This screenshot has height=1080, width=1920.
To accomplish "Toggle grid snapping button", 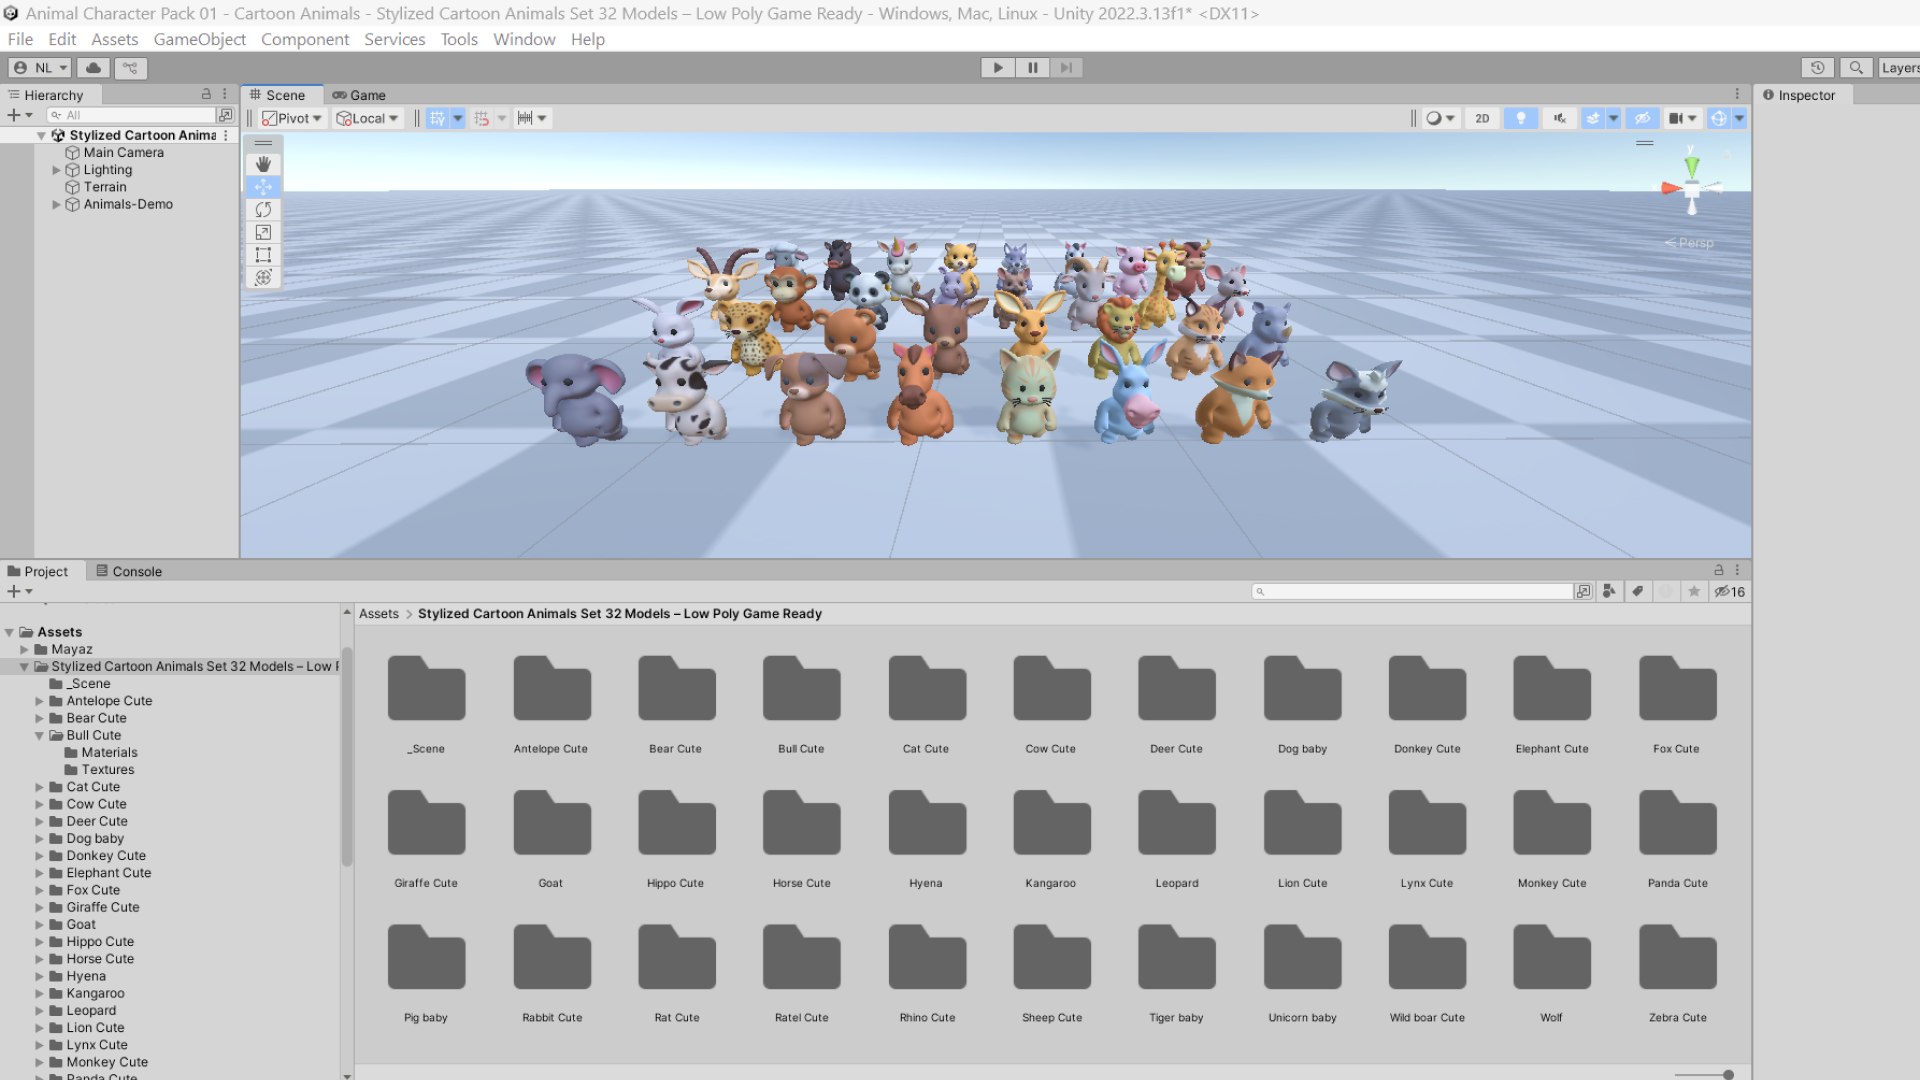I will pyautogui.click(x=481, y=118).
